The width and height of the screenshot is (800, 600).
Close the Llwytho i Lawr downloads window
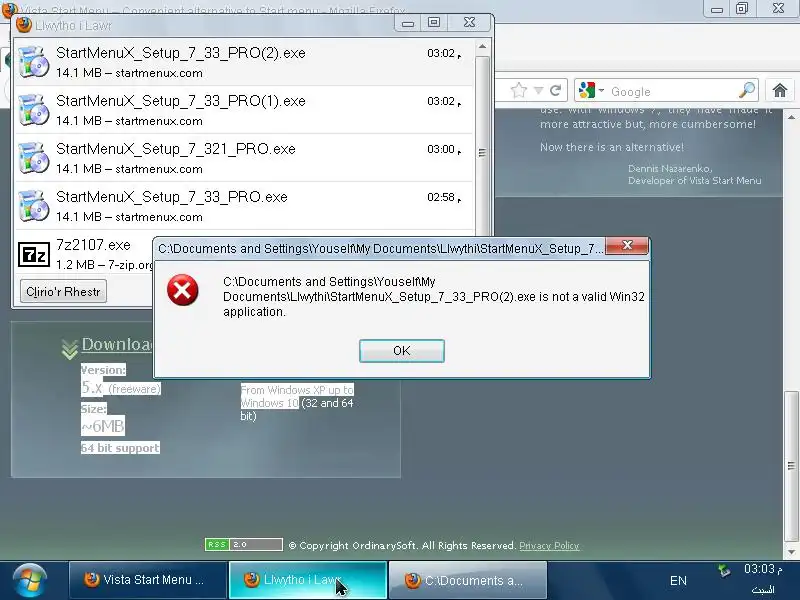469,22
